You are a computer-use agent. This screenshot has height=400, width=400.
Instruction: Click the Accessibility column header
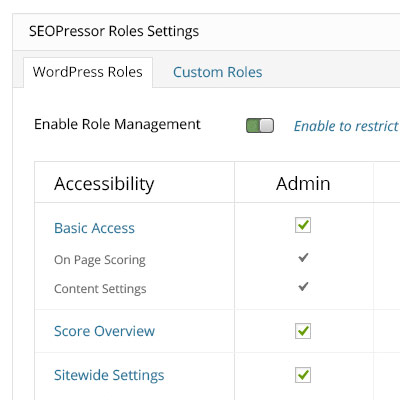(x=104, y=184)
